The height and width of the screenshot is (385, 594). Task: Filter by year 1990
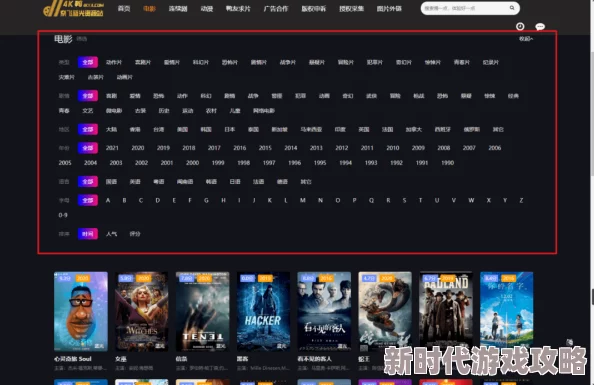pos(448,163)
